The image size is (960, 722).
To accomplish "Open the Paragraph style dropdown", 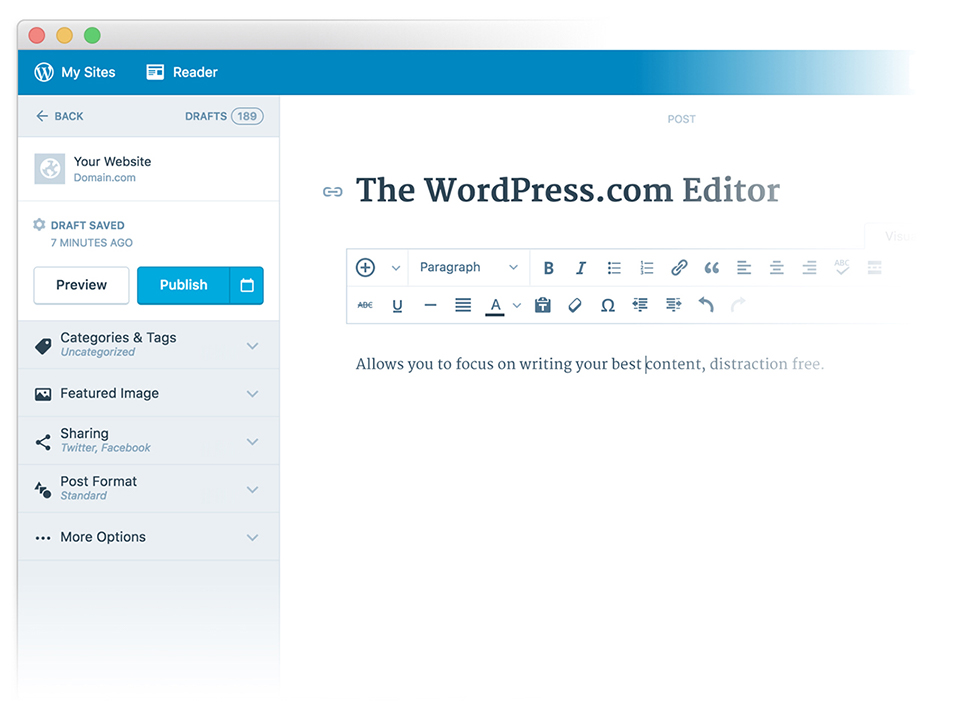I will click(468, 268).
